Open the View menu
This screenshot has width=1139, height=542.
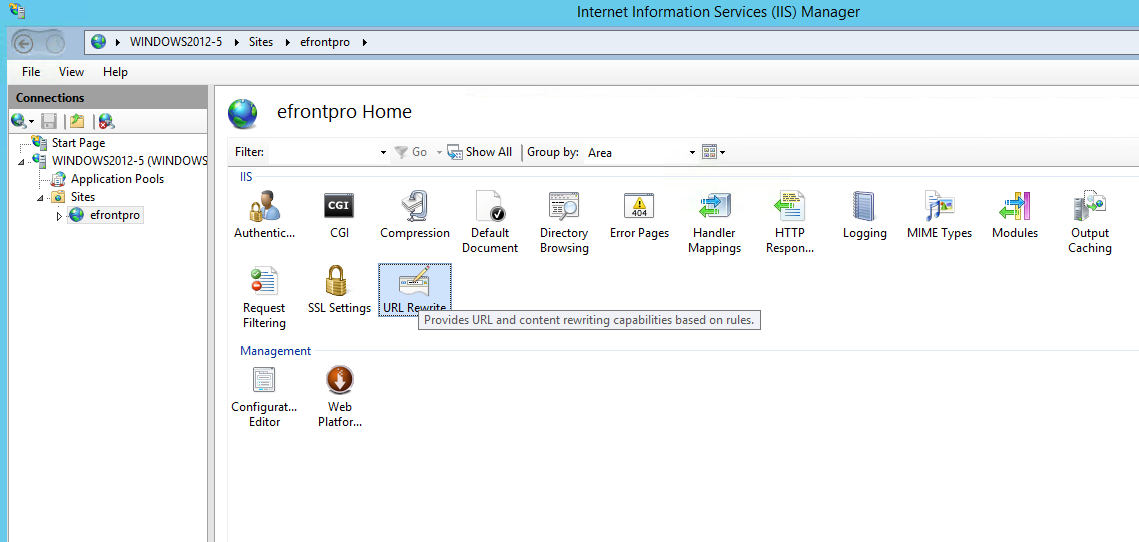(71, 72)
